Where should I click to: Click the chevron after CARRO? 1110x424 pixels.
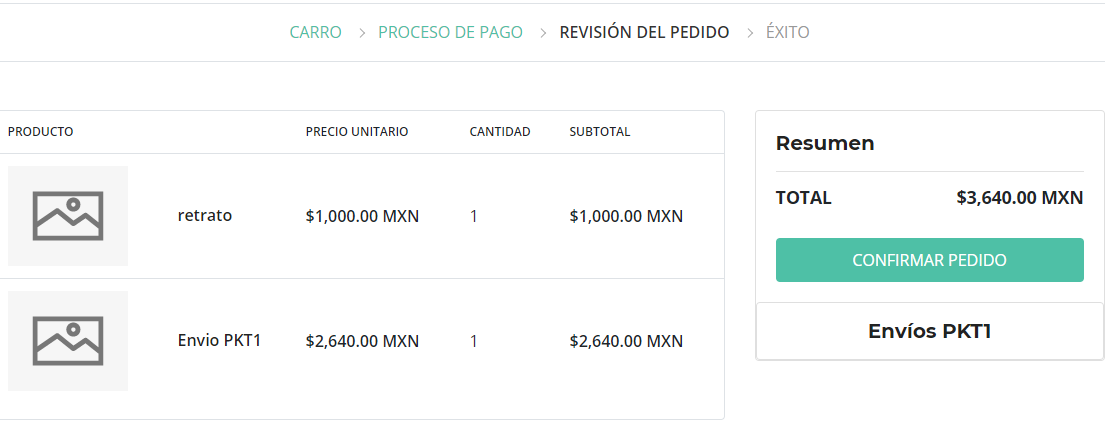(362, 33)
